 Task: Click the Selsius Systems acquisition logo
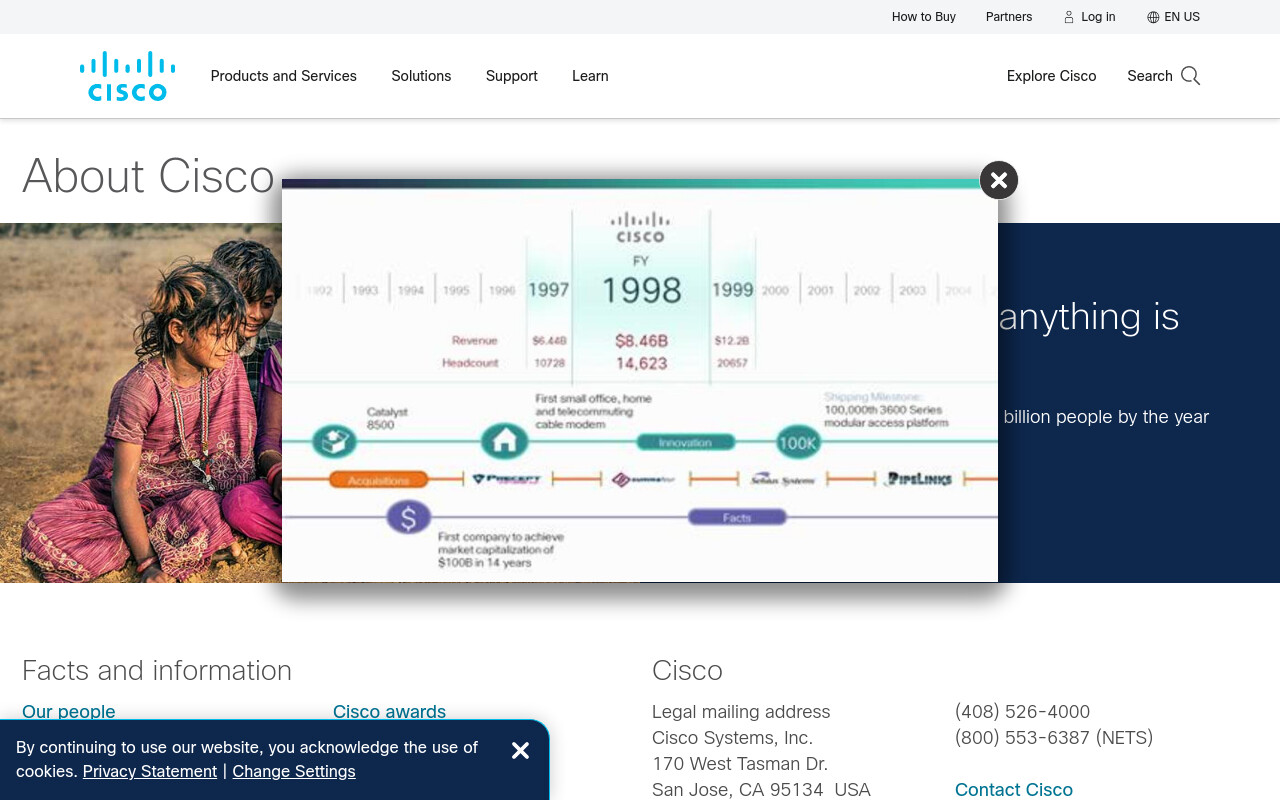(x=782, y=479)
